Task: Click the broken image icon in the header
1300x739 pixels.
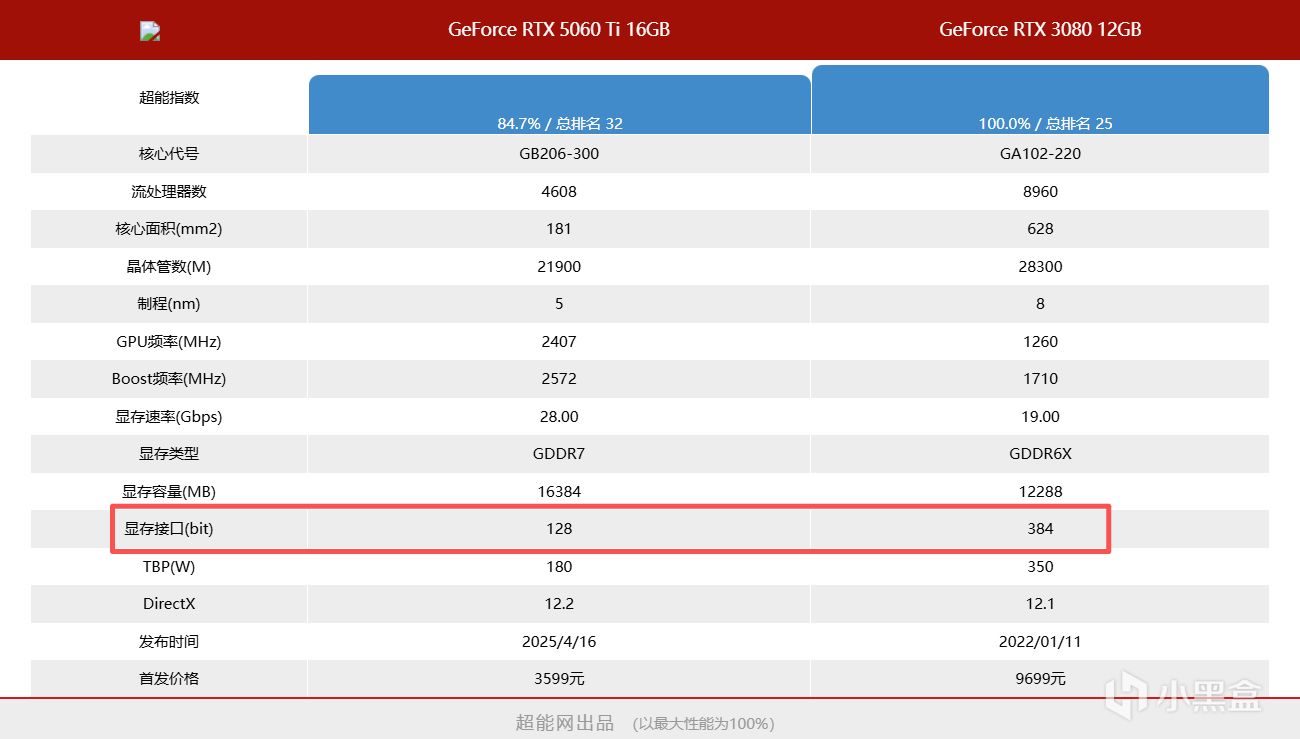Action: click(x=150, y=31)
